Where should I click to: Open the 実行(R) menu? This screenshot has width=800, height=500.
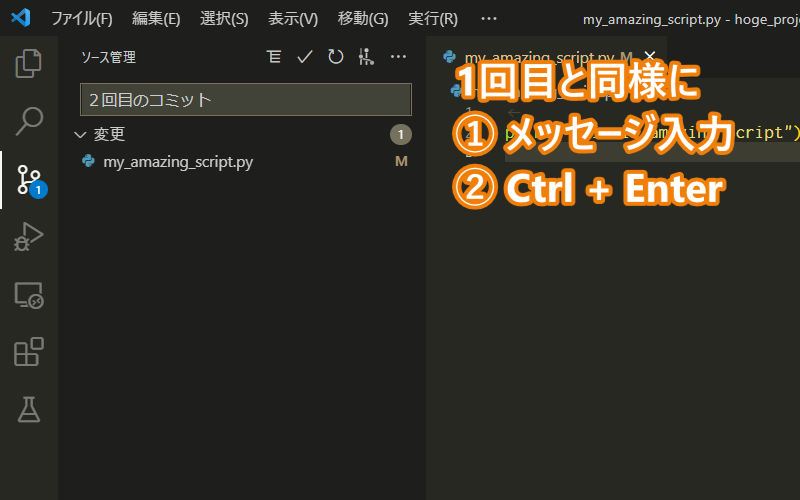point(433,19)
